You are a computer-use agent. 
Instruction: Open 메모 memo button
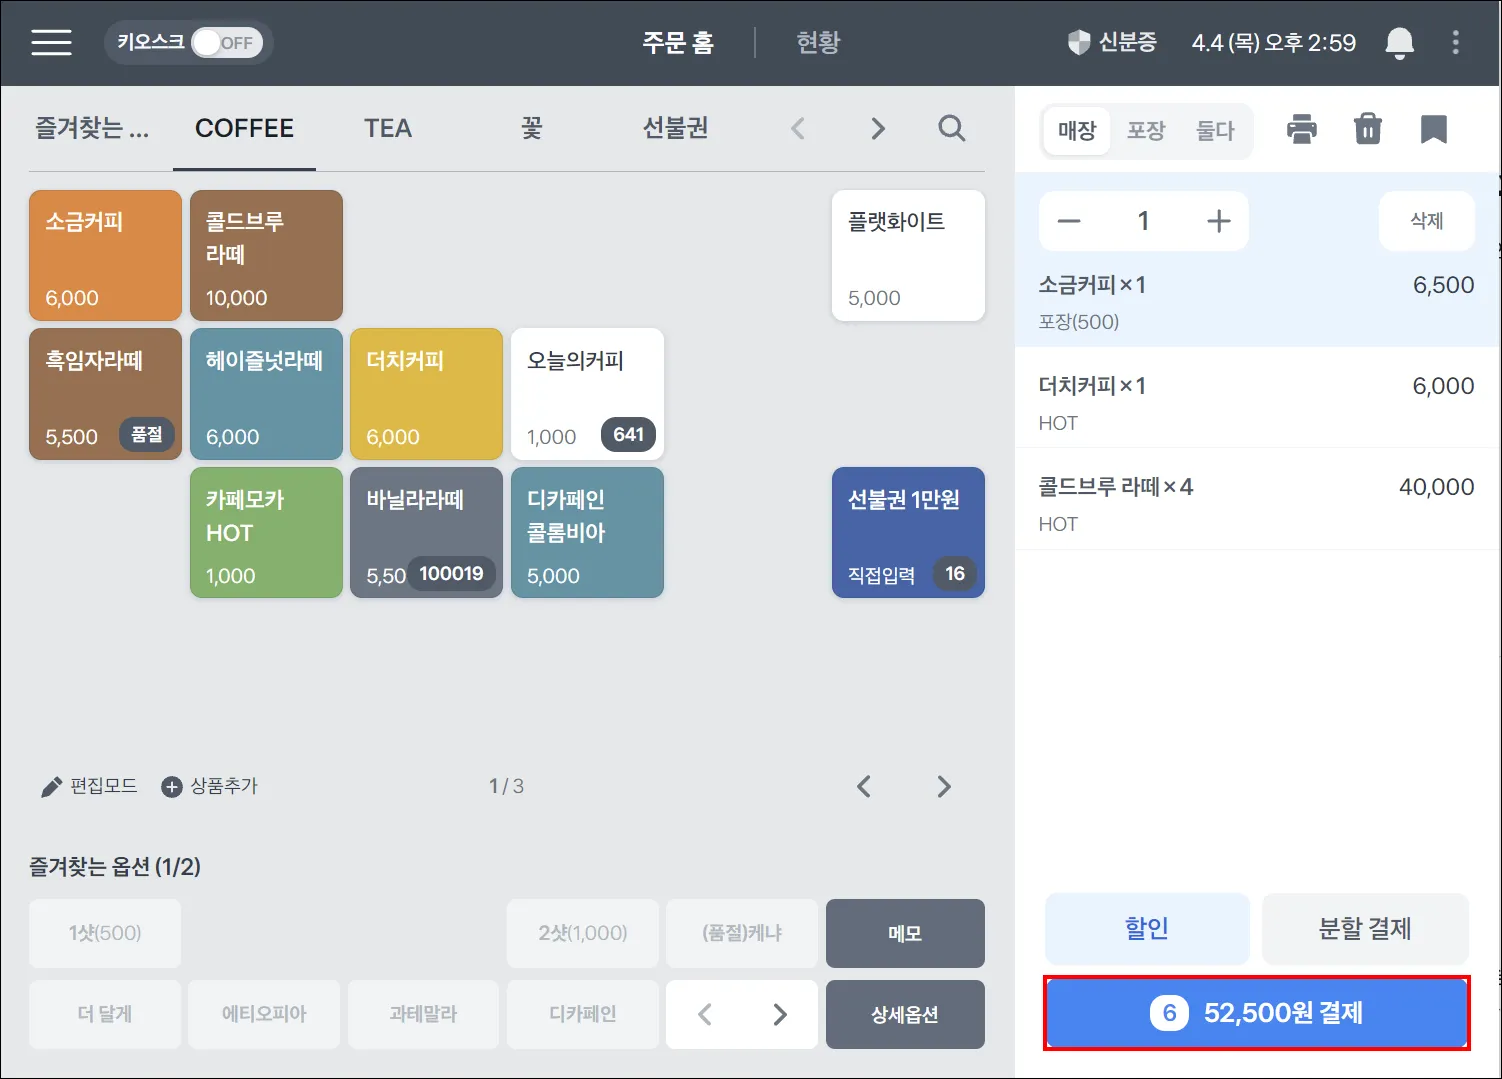905,933
